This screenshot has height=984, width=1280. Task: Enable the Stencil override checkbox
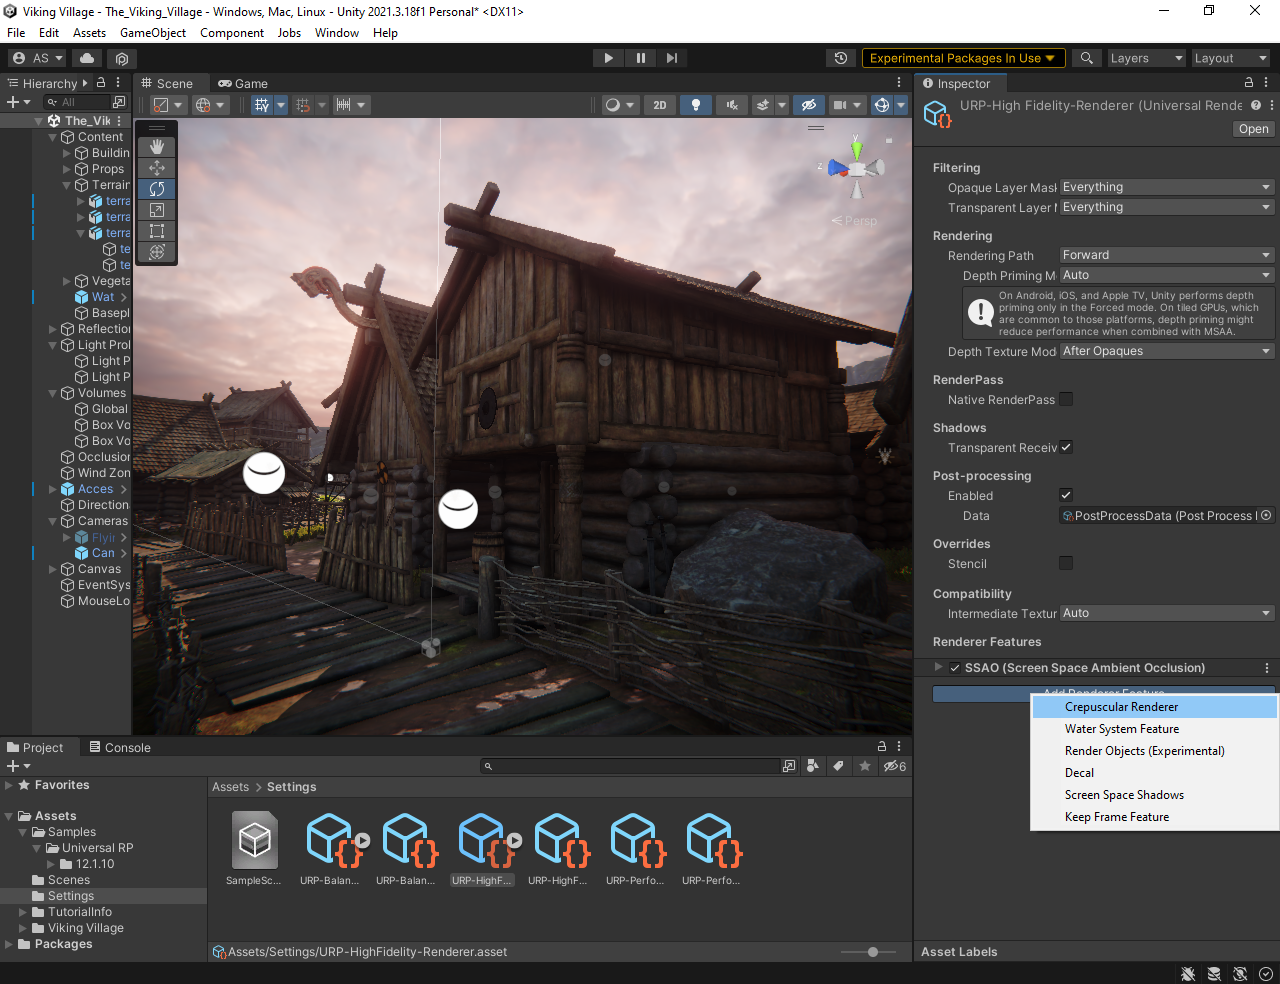1066,563
